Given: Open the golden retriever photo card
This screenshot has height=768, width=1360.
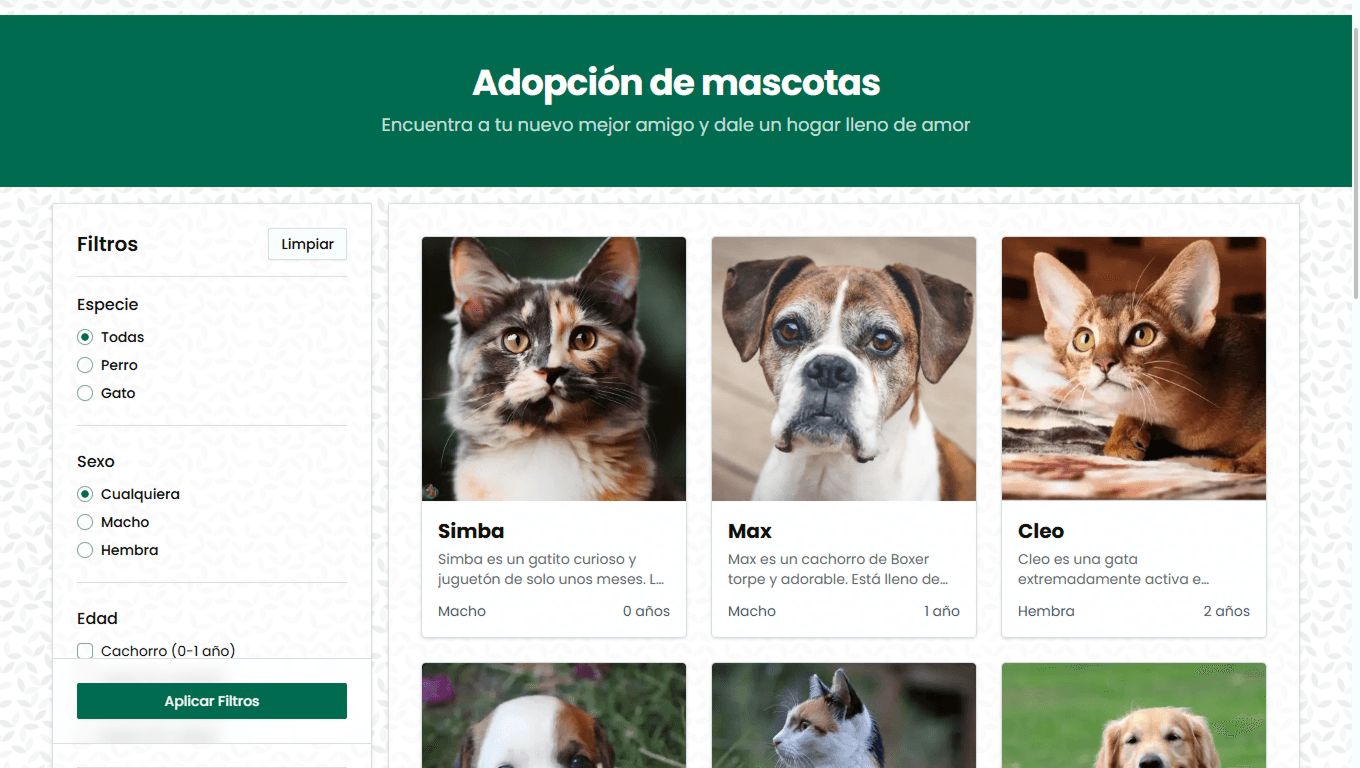Looking at the screenshot, I should tap(1134, 716).
